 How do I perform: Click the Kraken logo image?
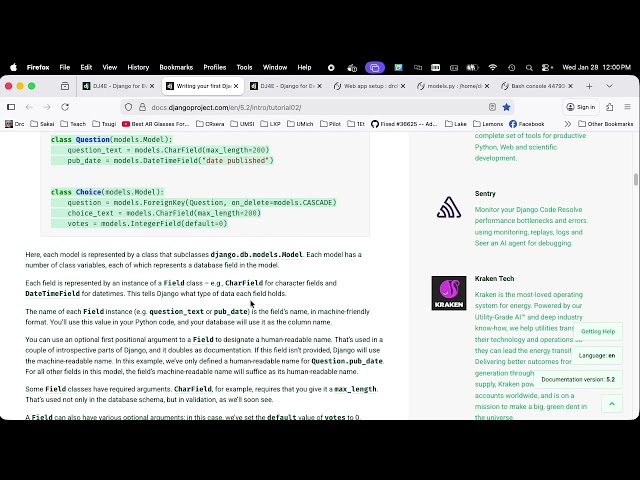(449, 293)
